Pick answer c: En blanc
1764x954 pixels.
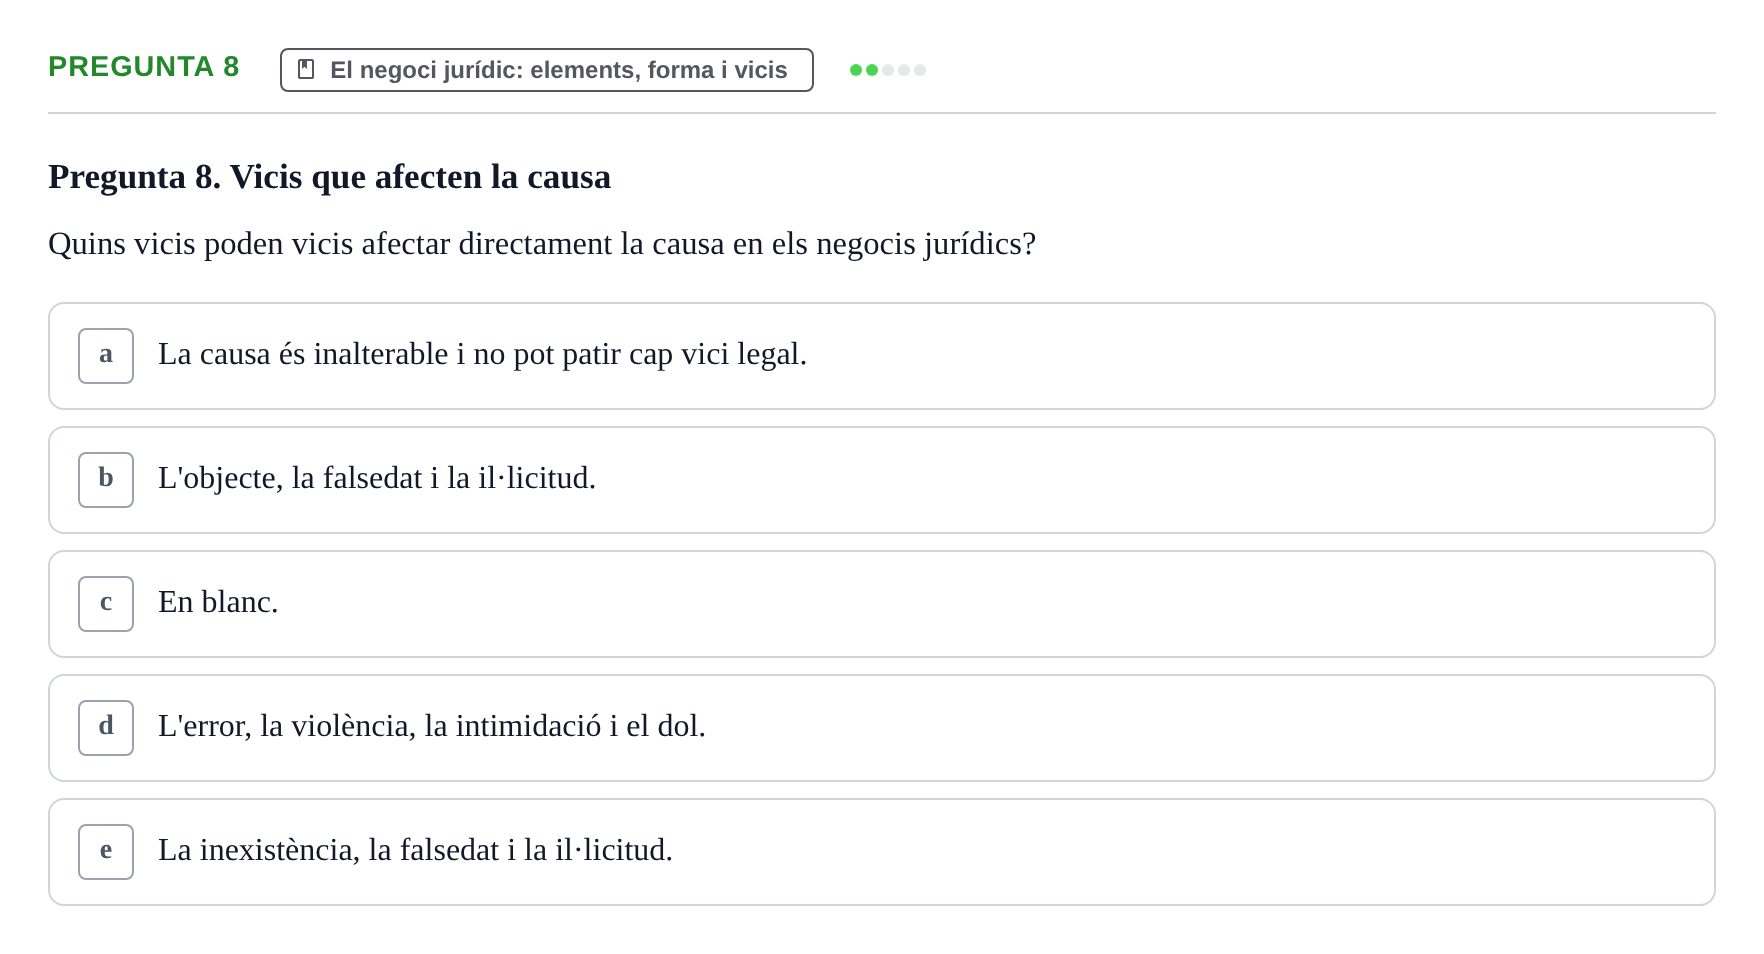[x=881, y=604]
